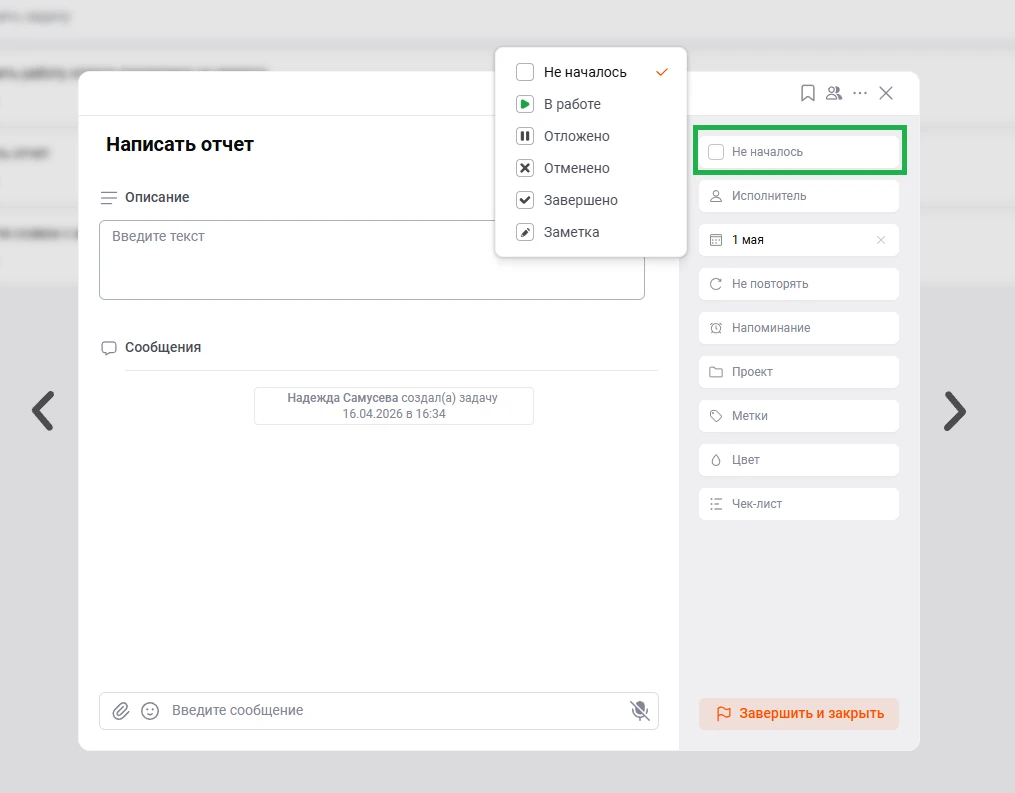Clear the 1 мая date with x
This screenshot has height=793, width=1015.
[881, 240]
